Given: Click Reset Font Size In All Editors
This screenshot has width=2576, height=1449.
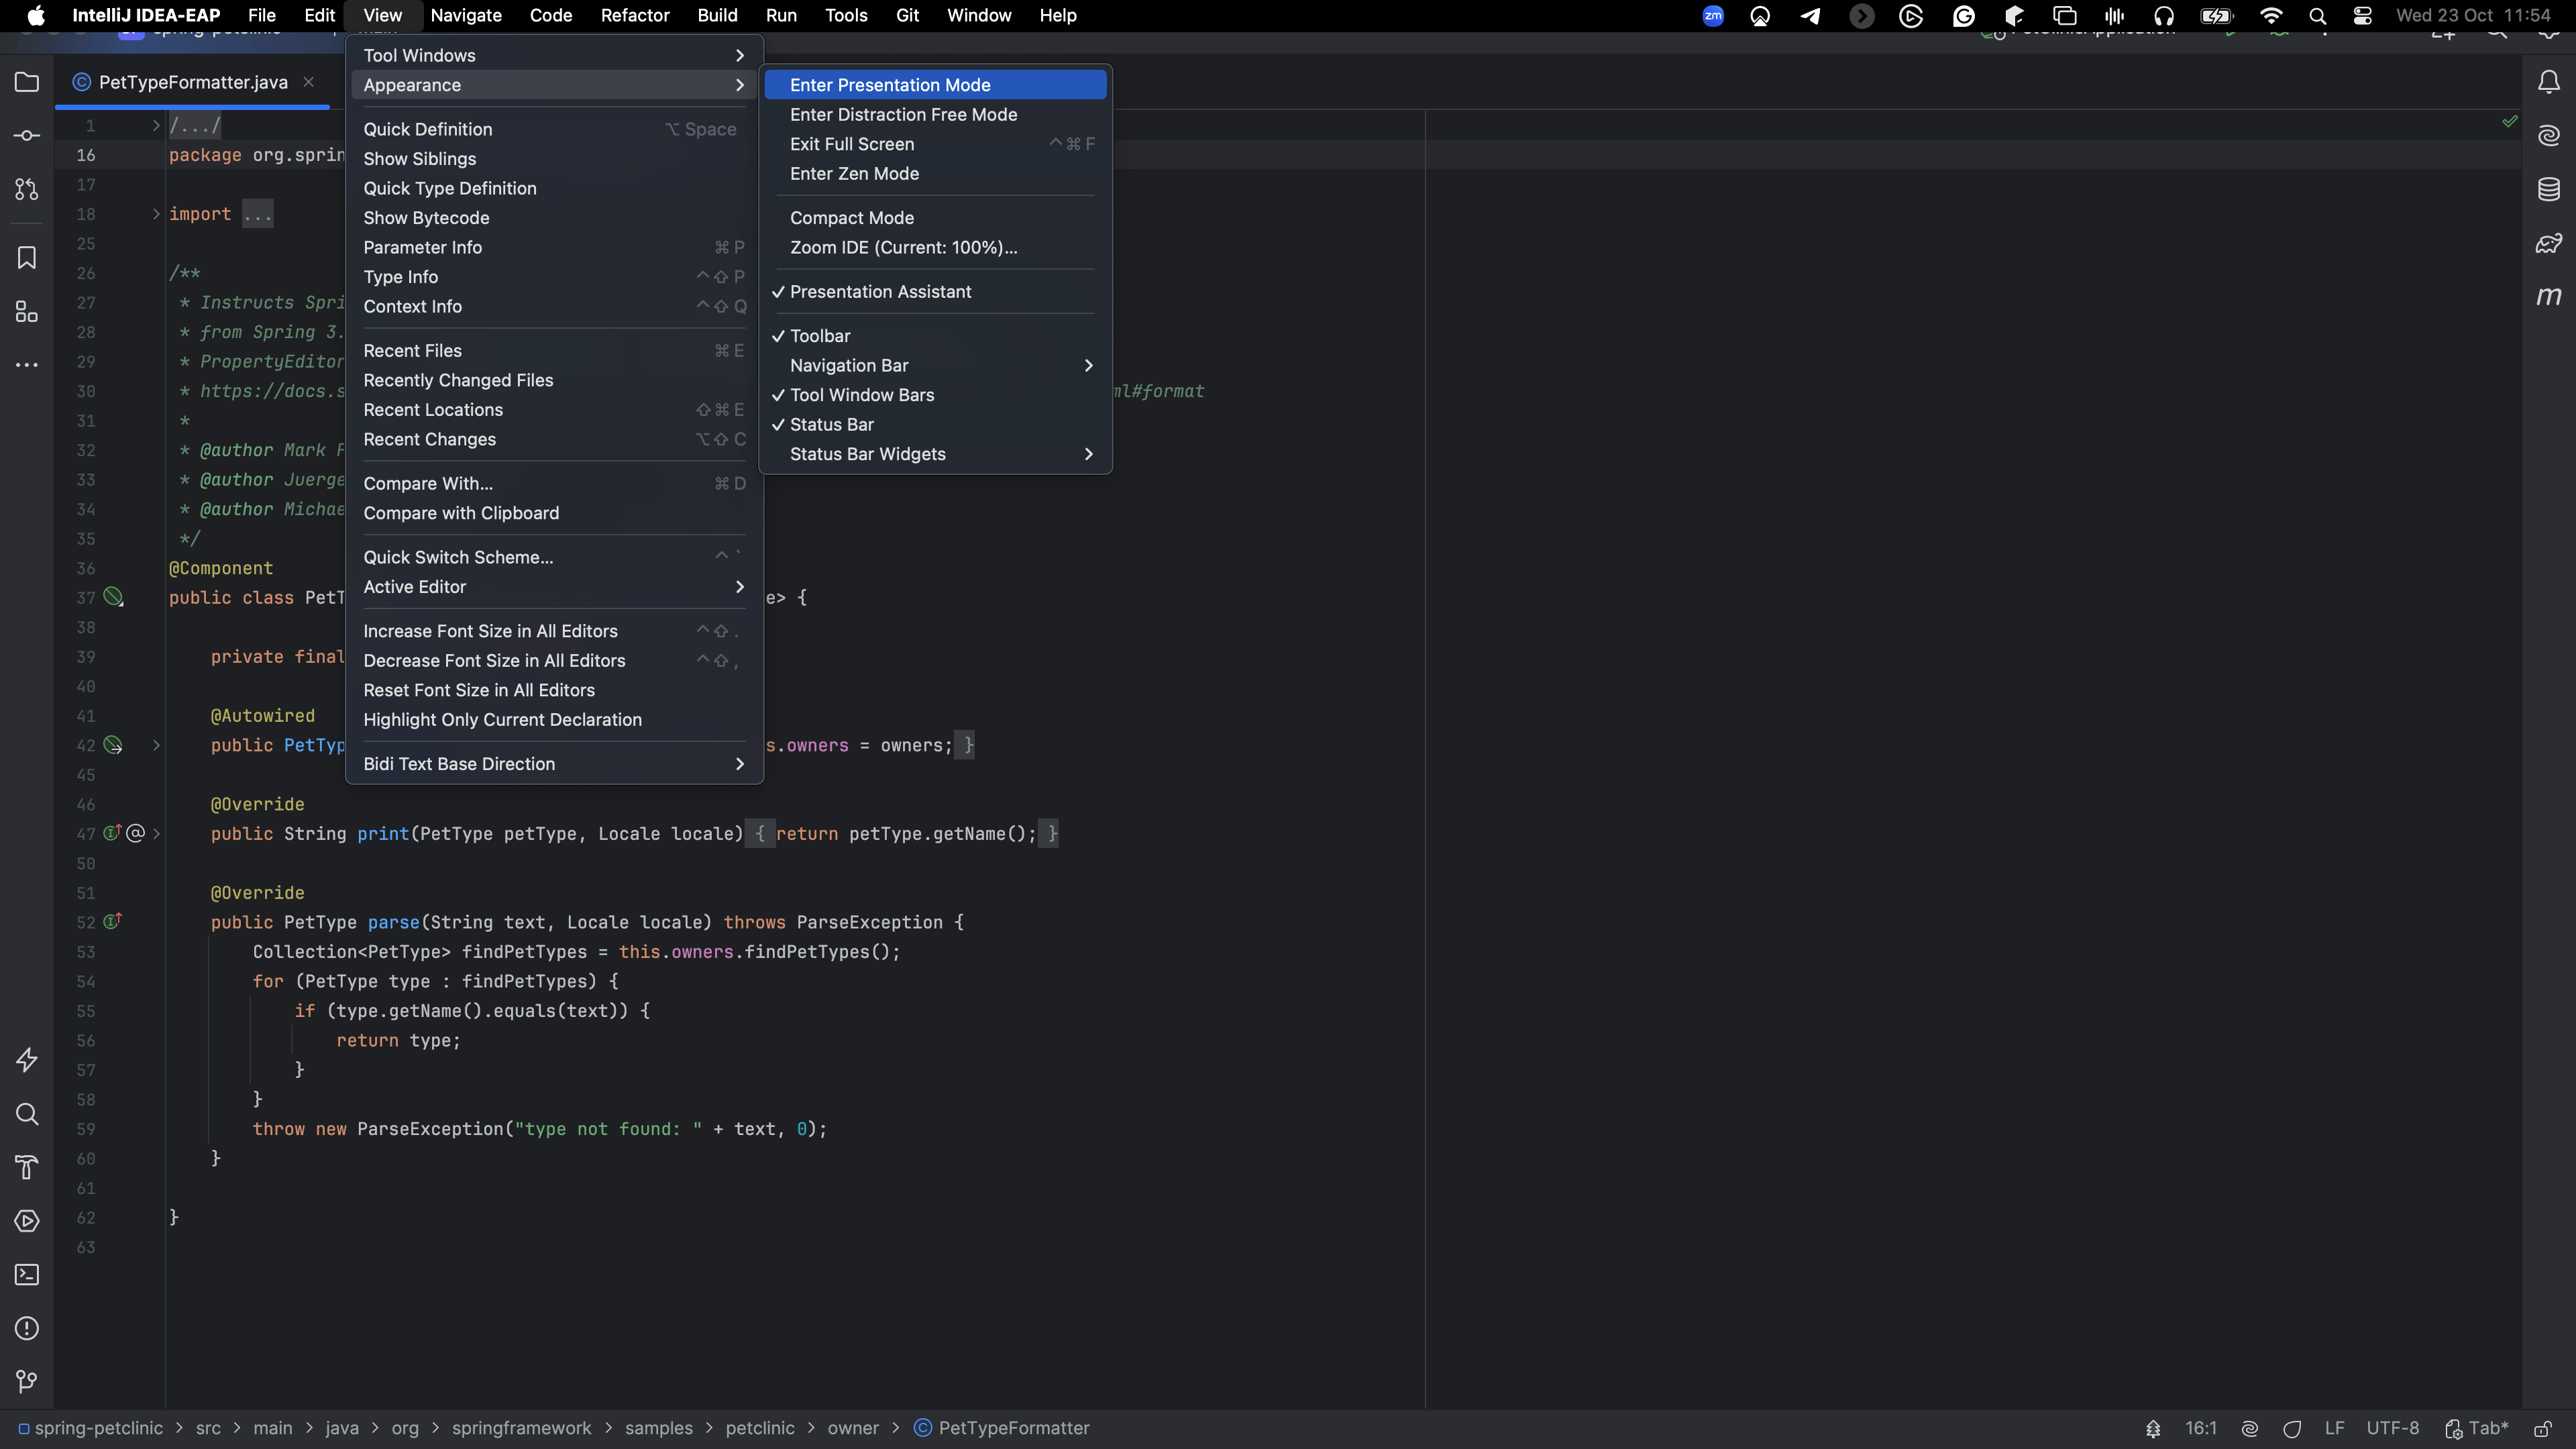Looking at the screenshot, I should coord(478,688).
